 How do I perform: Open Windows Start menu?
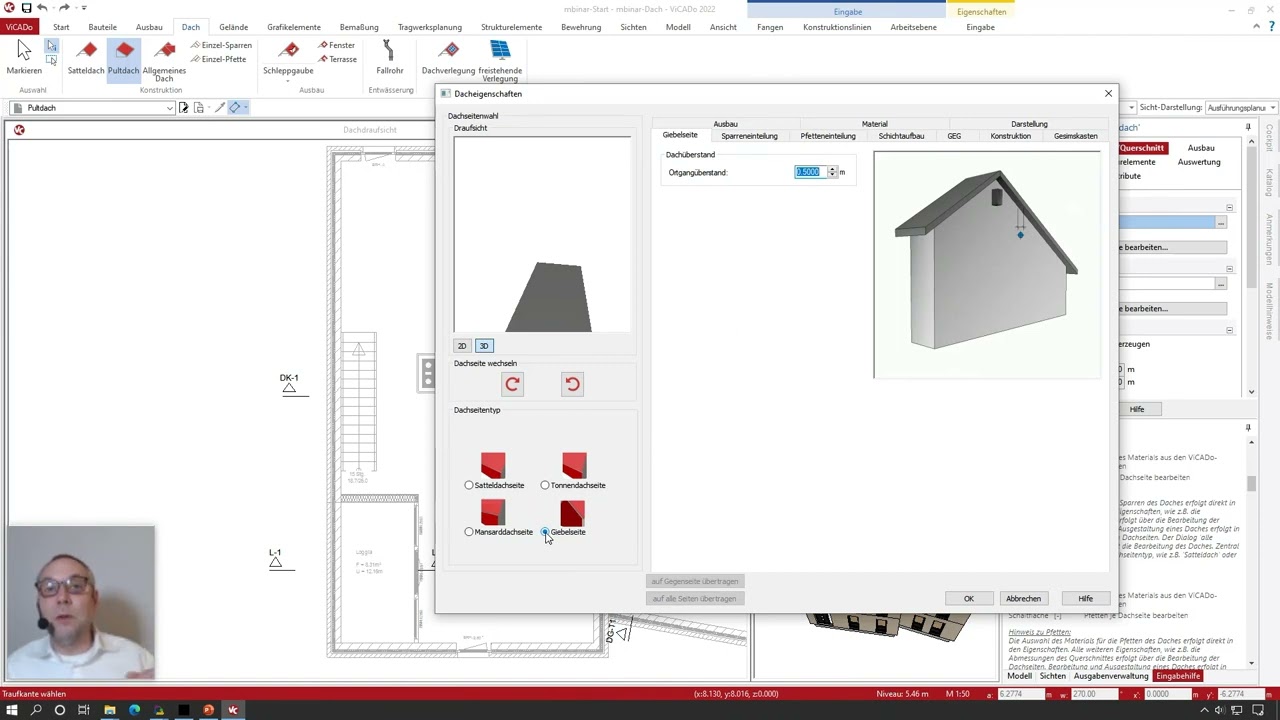tap(12, 710)
